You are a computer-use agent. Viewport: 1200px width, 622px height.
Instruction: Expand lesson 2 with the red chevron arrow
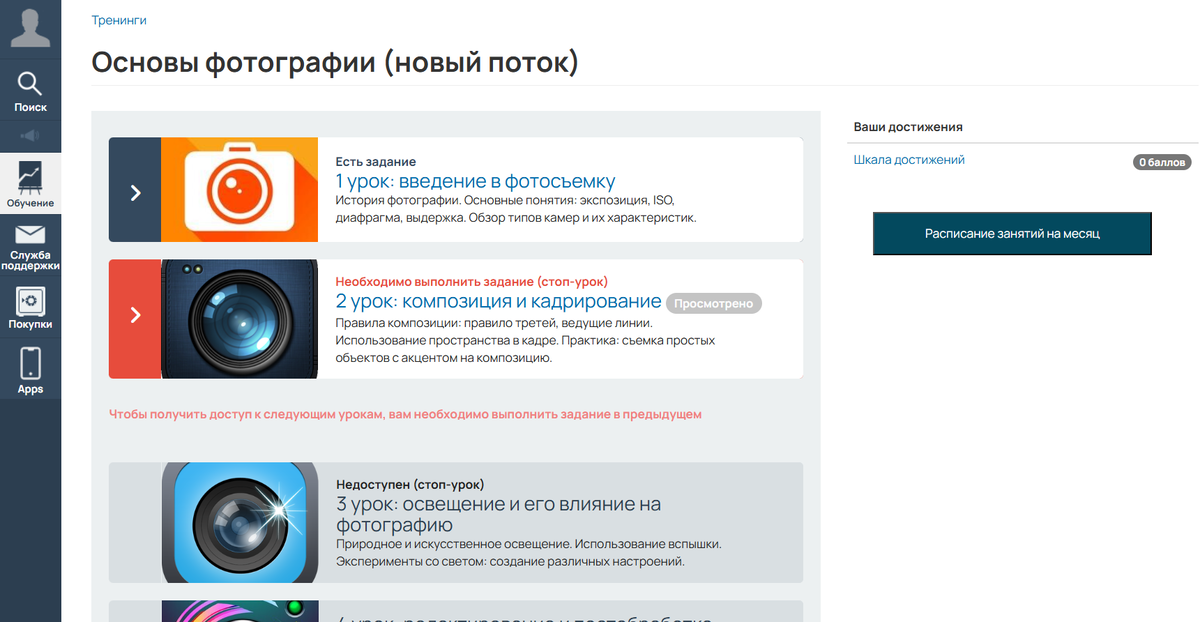click(135, 315)
